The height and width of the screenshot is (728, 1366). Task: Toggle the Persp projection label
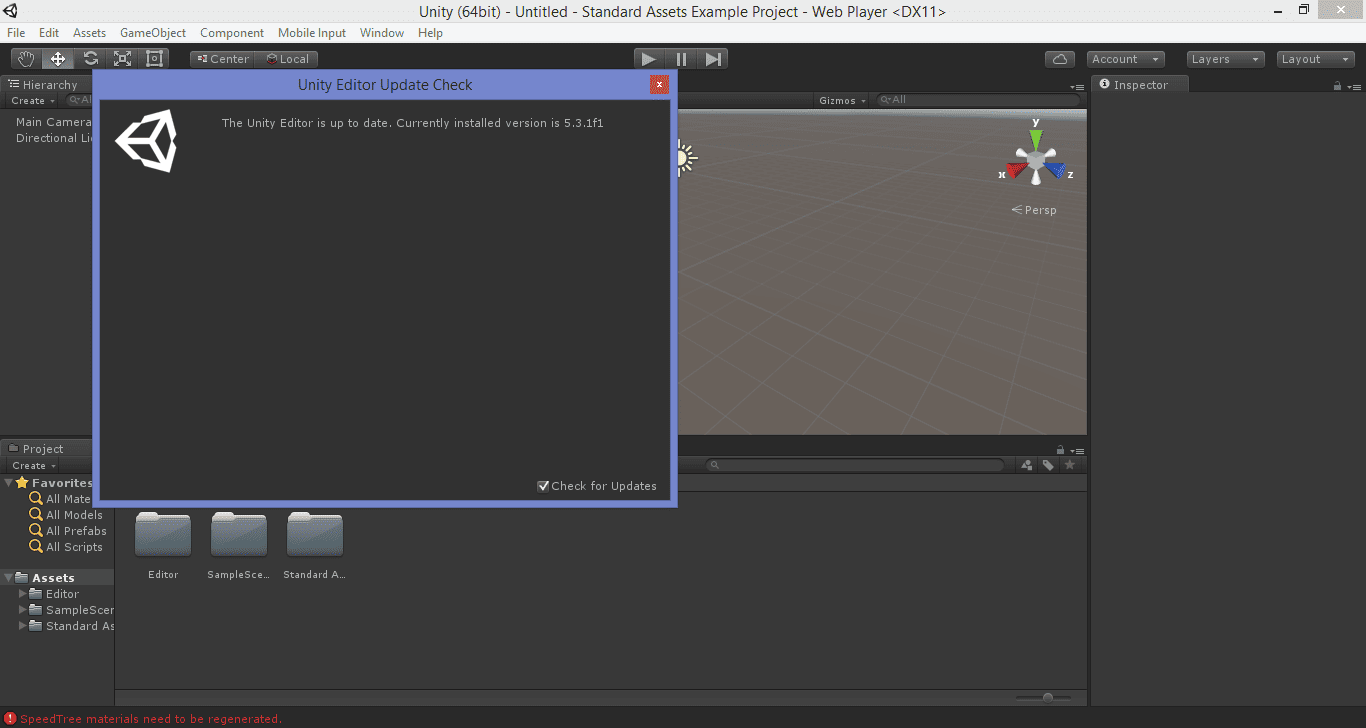1034,210
